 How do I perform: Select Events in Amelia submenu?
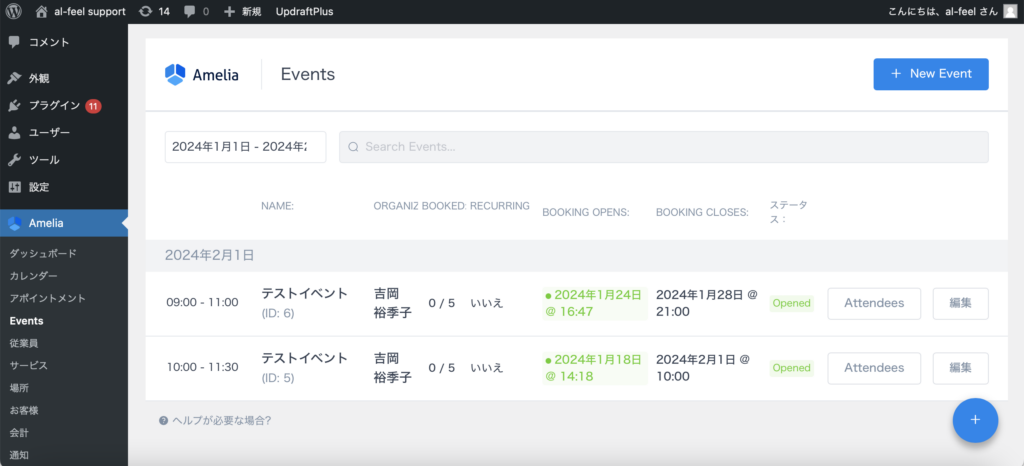[26, 321]
